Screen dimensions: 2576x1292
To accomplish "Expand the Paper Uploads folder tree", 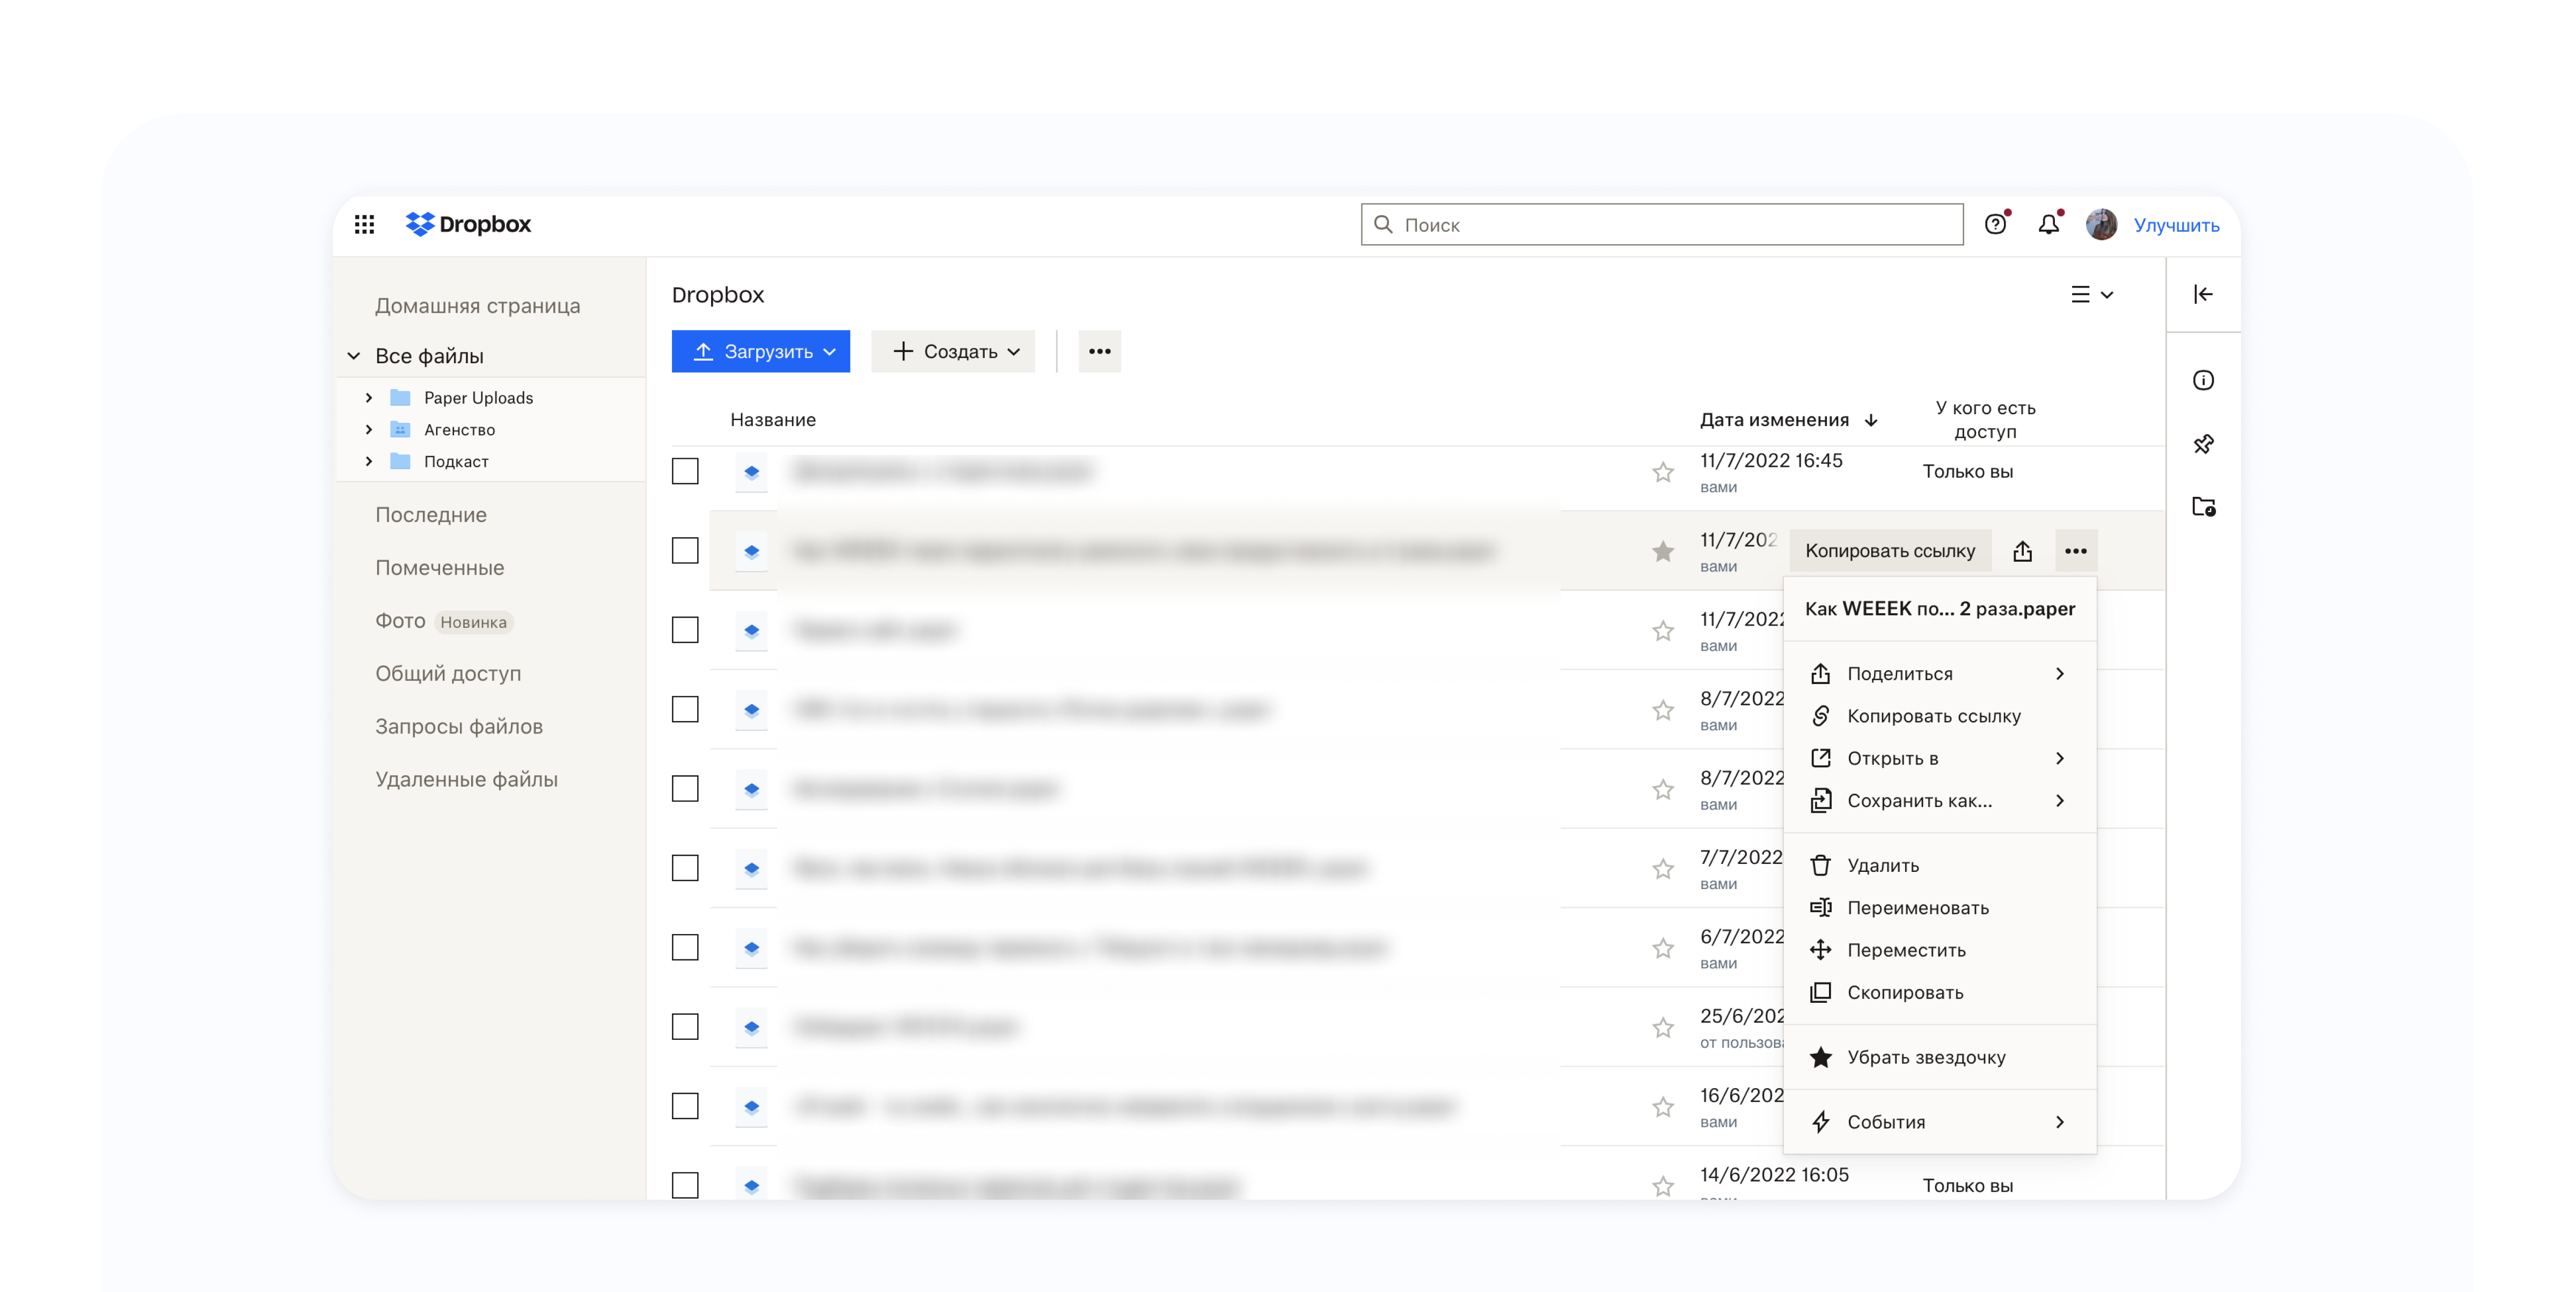I will click(x=369, y=398).
